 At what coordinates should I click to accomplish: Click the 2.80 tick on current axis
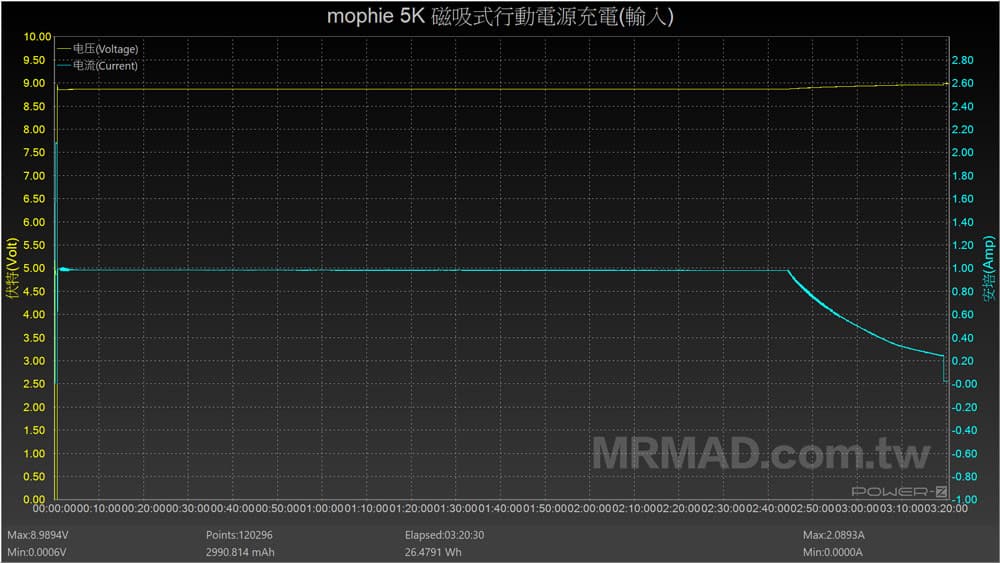962,60
